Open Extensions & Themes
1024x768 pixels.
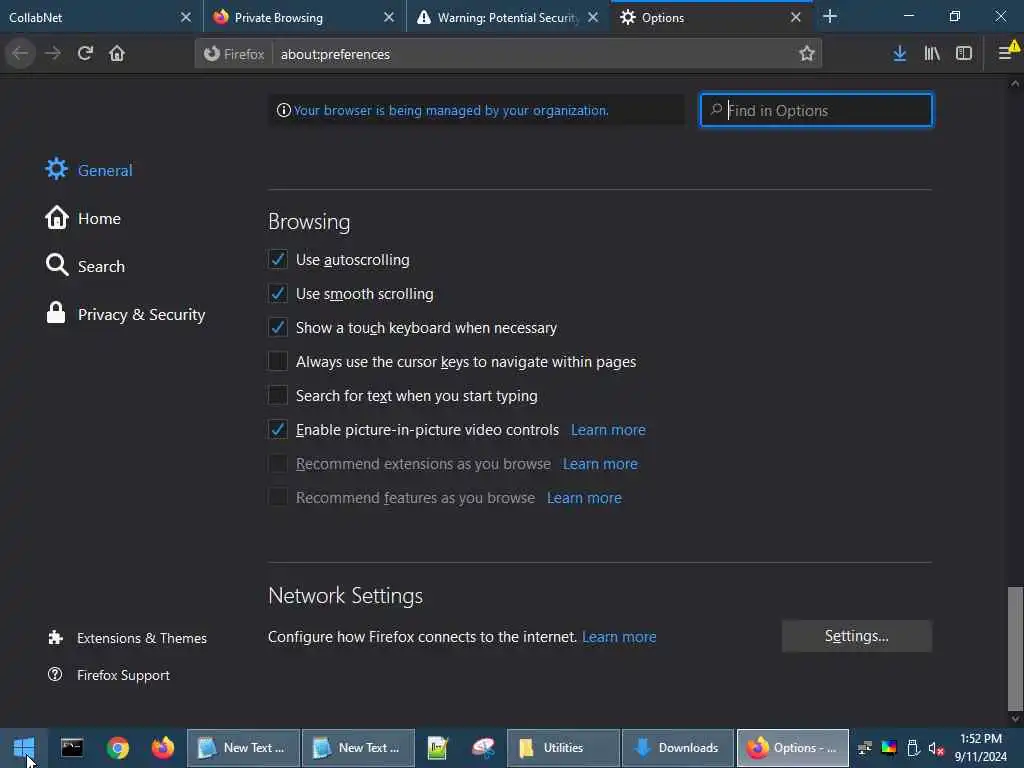coord(127,638)
